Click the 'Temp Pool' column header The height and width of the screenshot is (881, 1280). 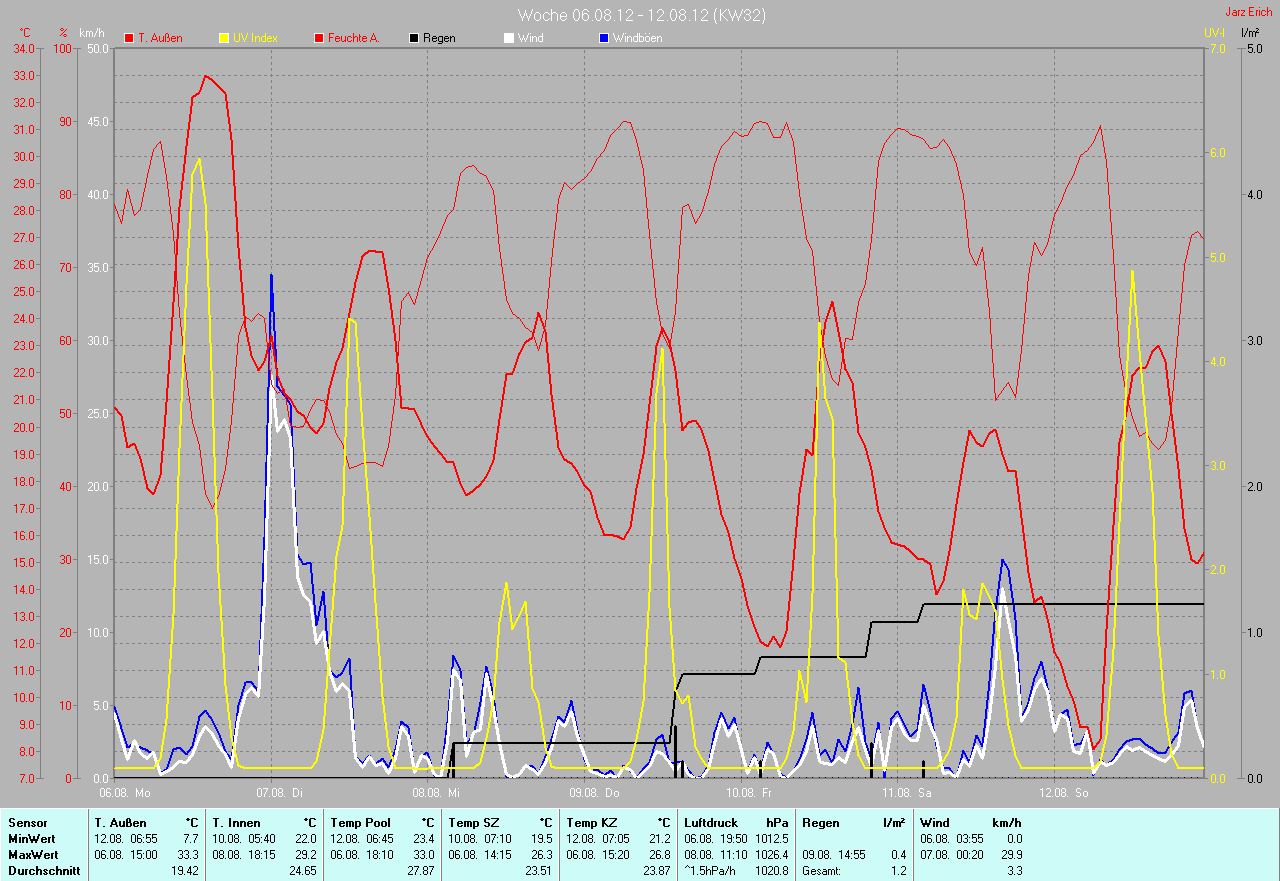(x=361, y=822)
